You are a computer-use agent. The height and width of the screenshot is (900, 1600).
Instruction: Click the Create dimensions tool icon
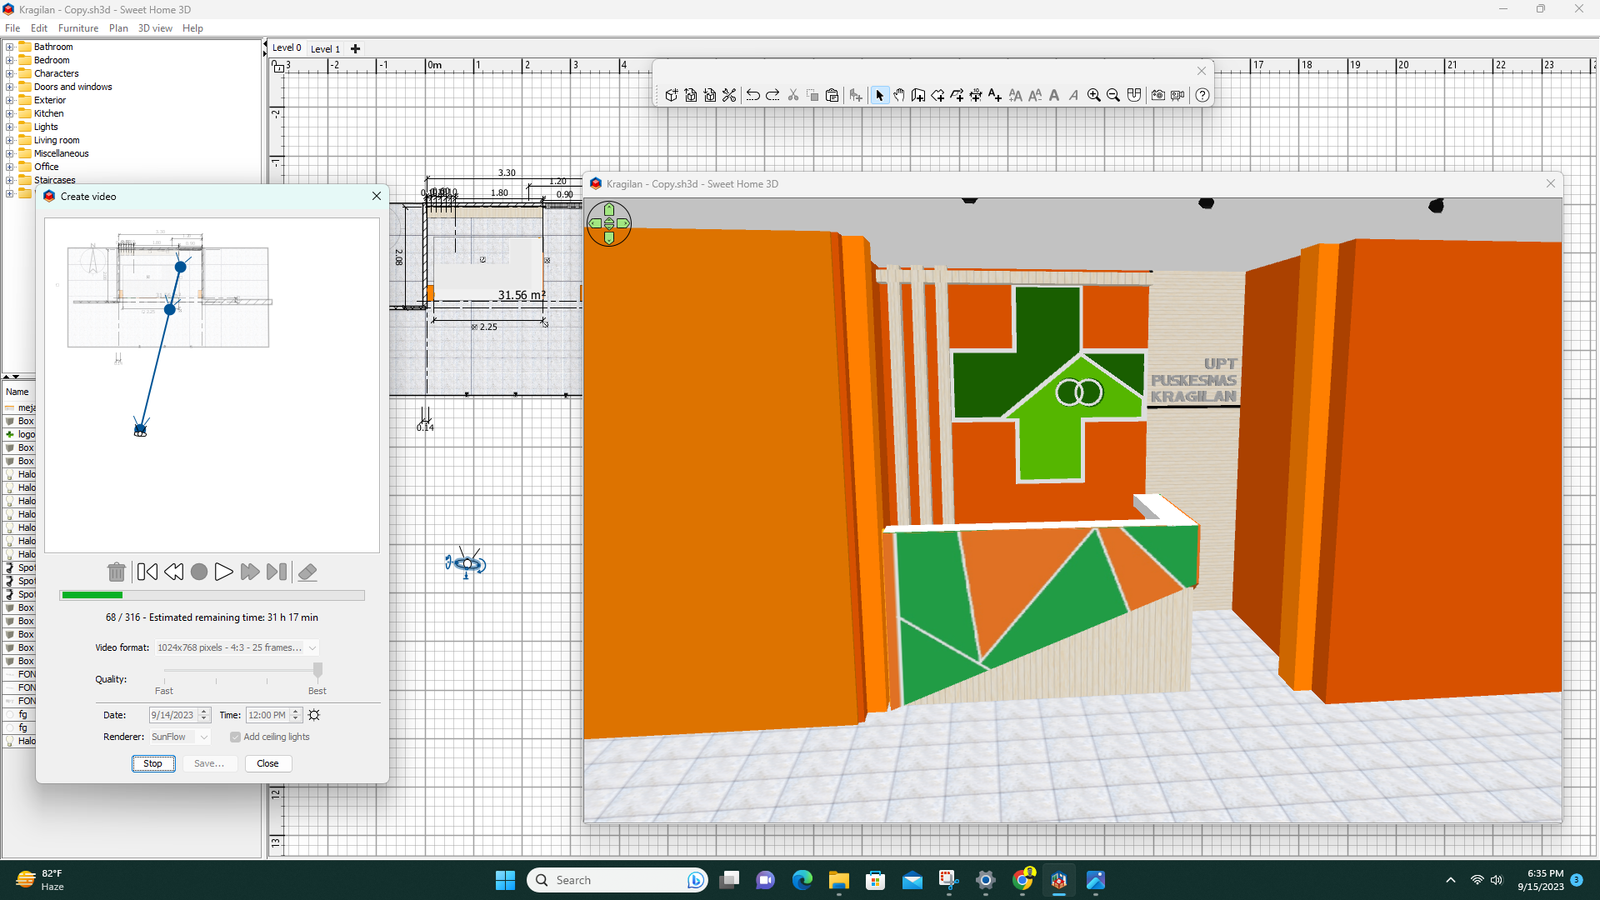click(x=976, y=95)
